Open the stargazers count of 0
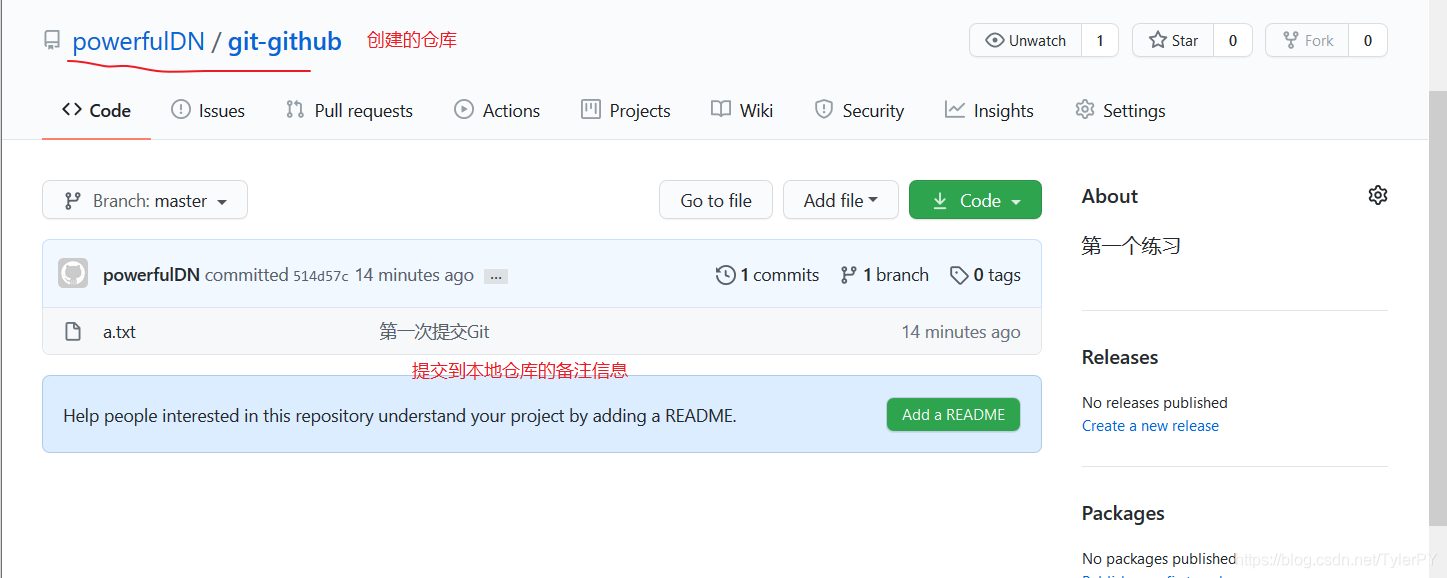1447x578 pixels. coord(1233,40)
